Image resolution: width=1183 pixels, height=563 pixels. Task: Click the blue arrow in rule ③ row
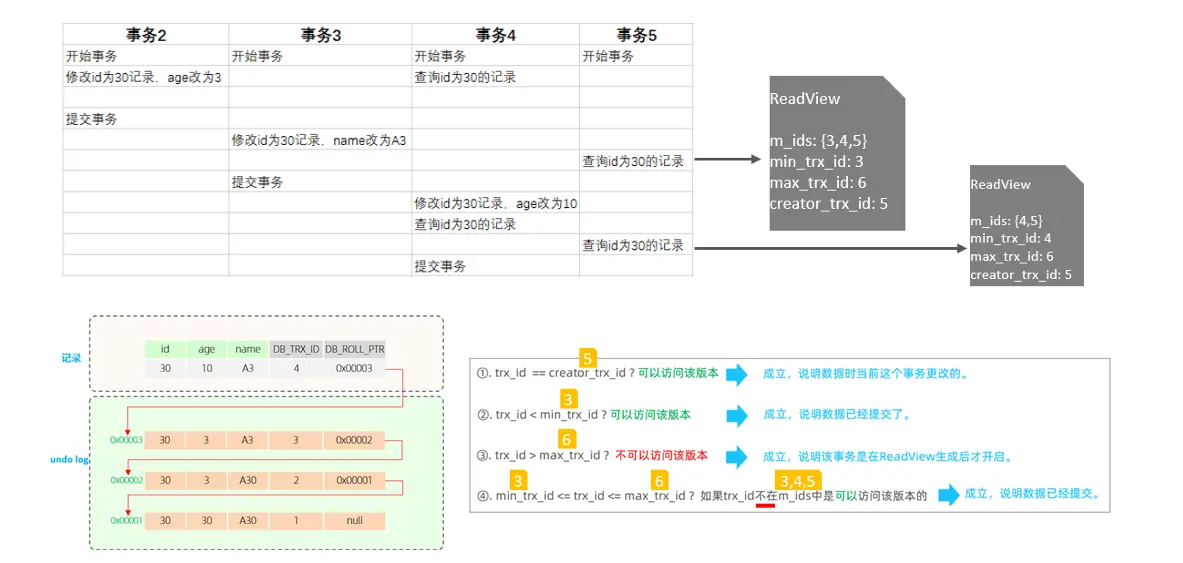[x=736, y=455]
